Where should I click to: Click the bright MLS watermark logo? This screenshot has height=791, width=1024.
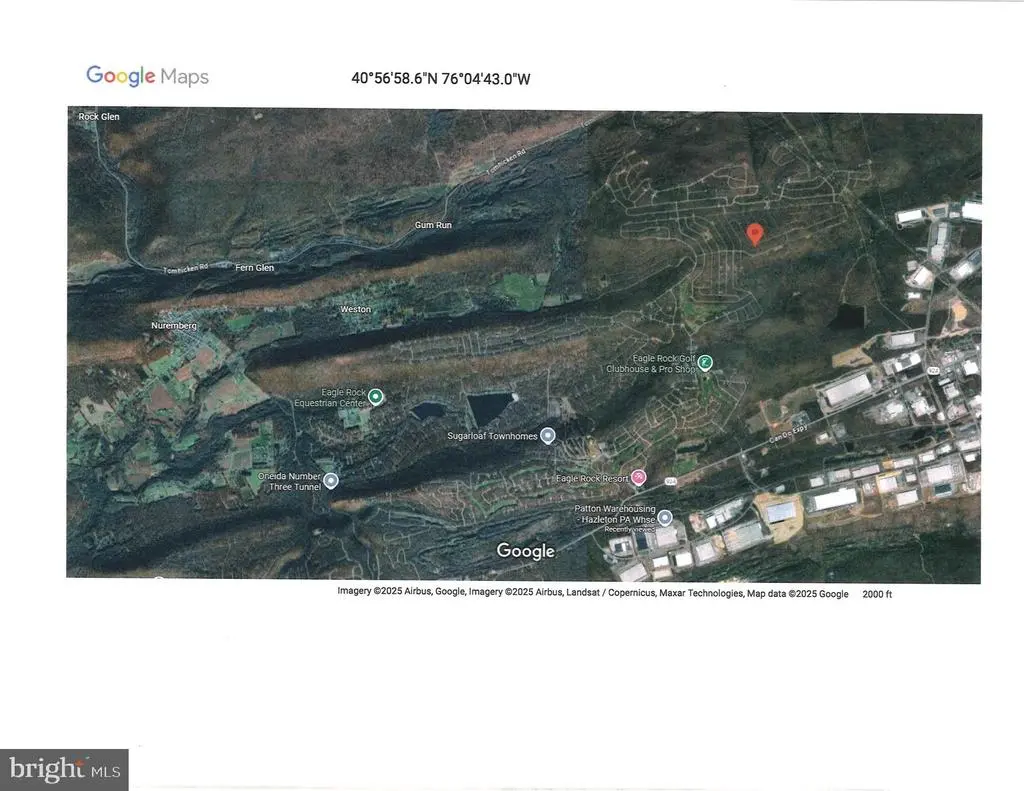click(64, 769)
